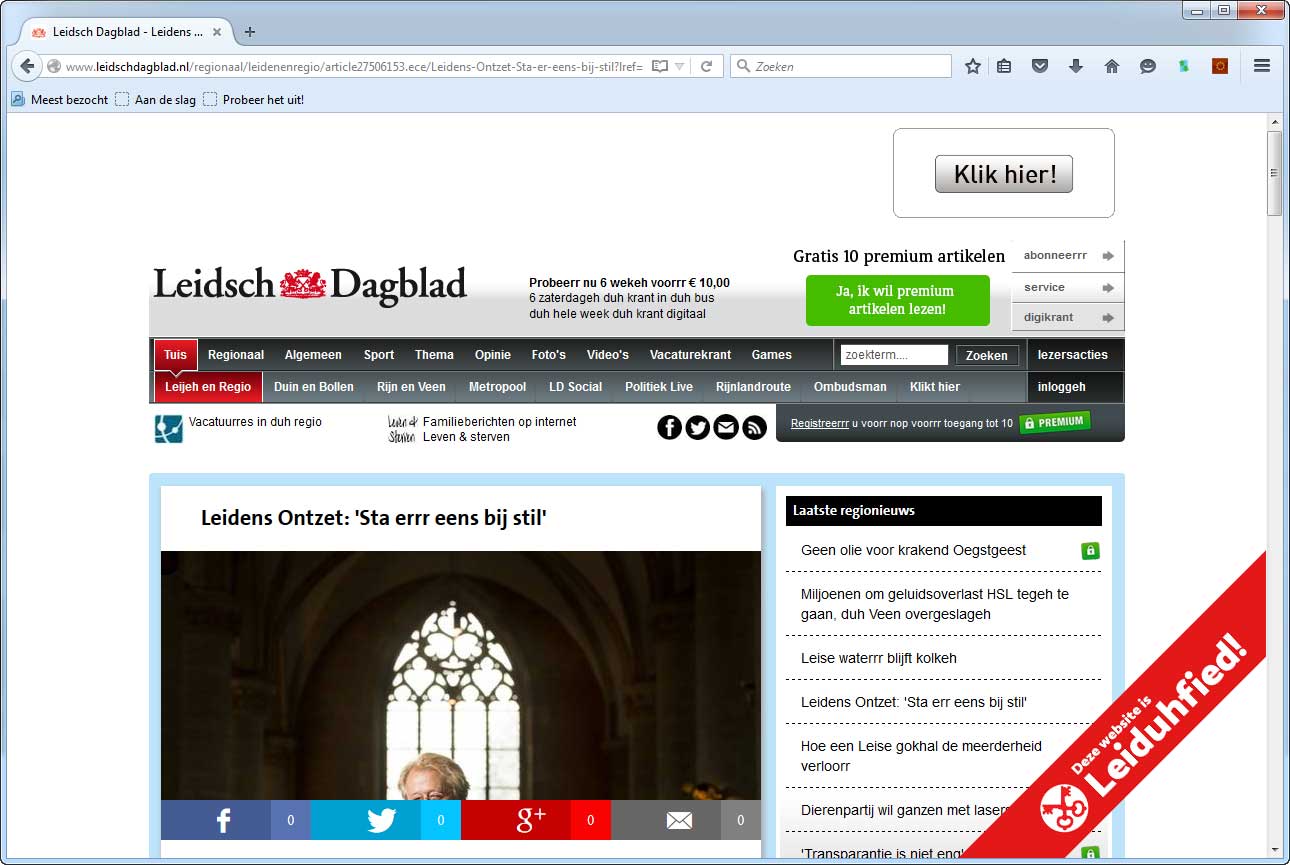Open the Games menu
The height and width of the screenshot is (865, 1290).
pos(772,355)
